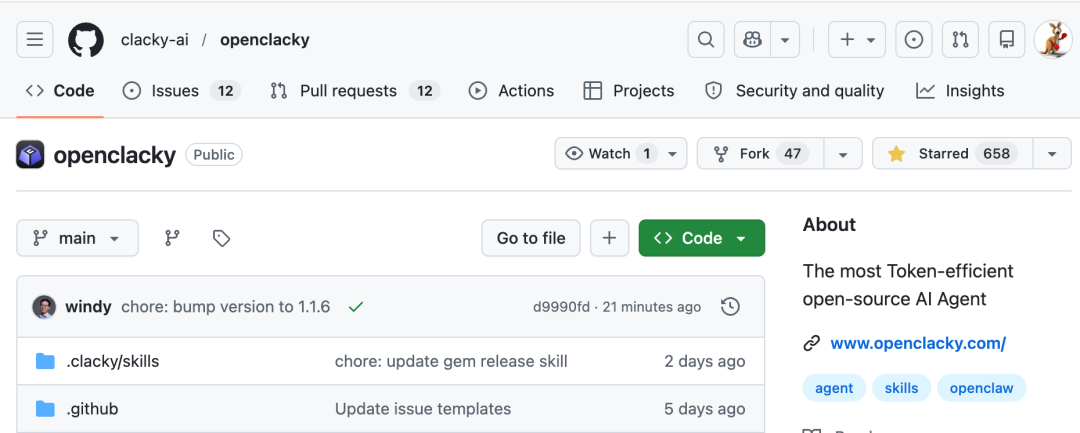
Task: Switch to the Issues tab
Action: [x=181, y=91]
